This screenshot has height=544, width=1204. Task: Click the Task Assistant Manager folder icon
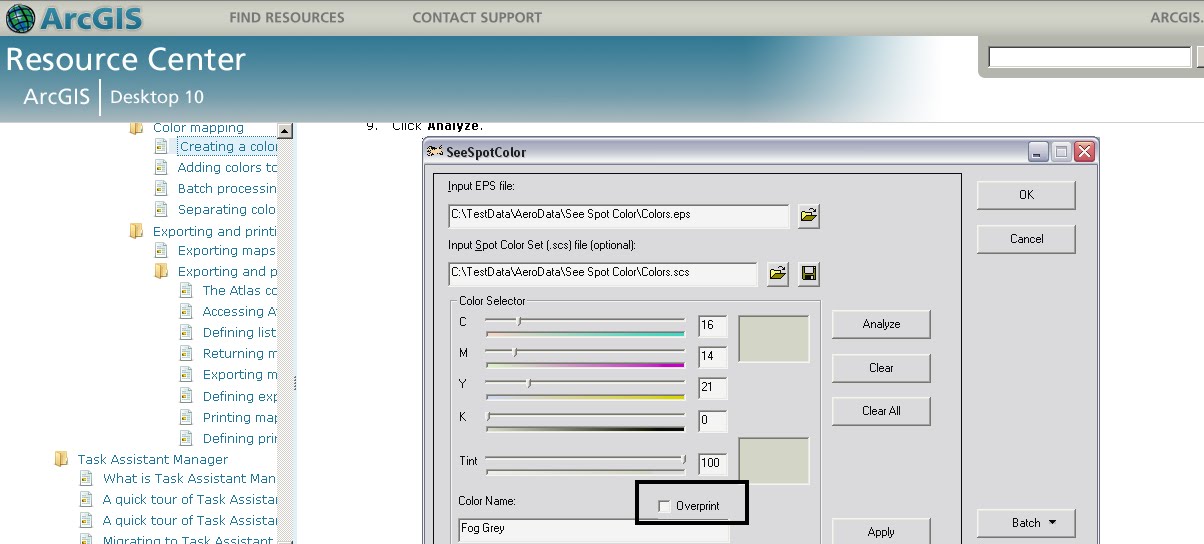pyautogui.click(x=61, y=459)
